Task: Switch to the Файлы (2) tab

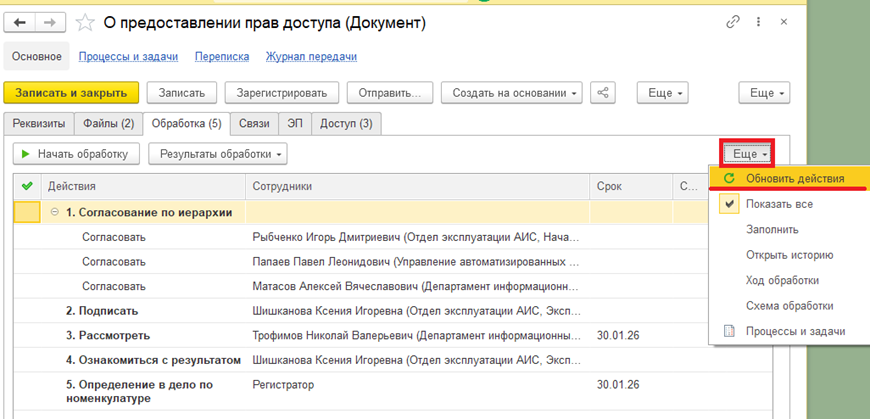Action: pos(108,124)
